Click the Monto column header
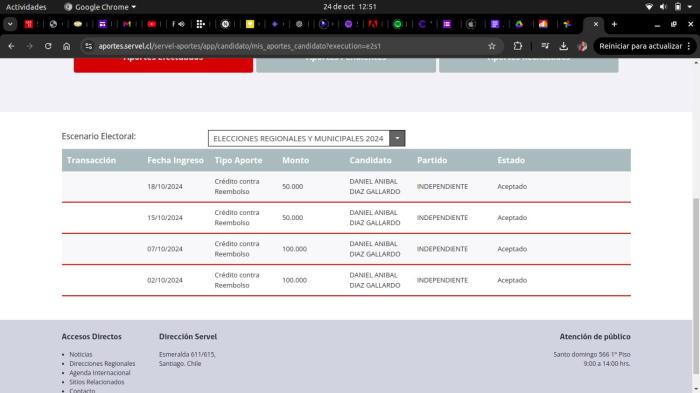This screenshot has height=393, width=700. pos(296,160)
